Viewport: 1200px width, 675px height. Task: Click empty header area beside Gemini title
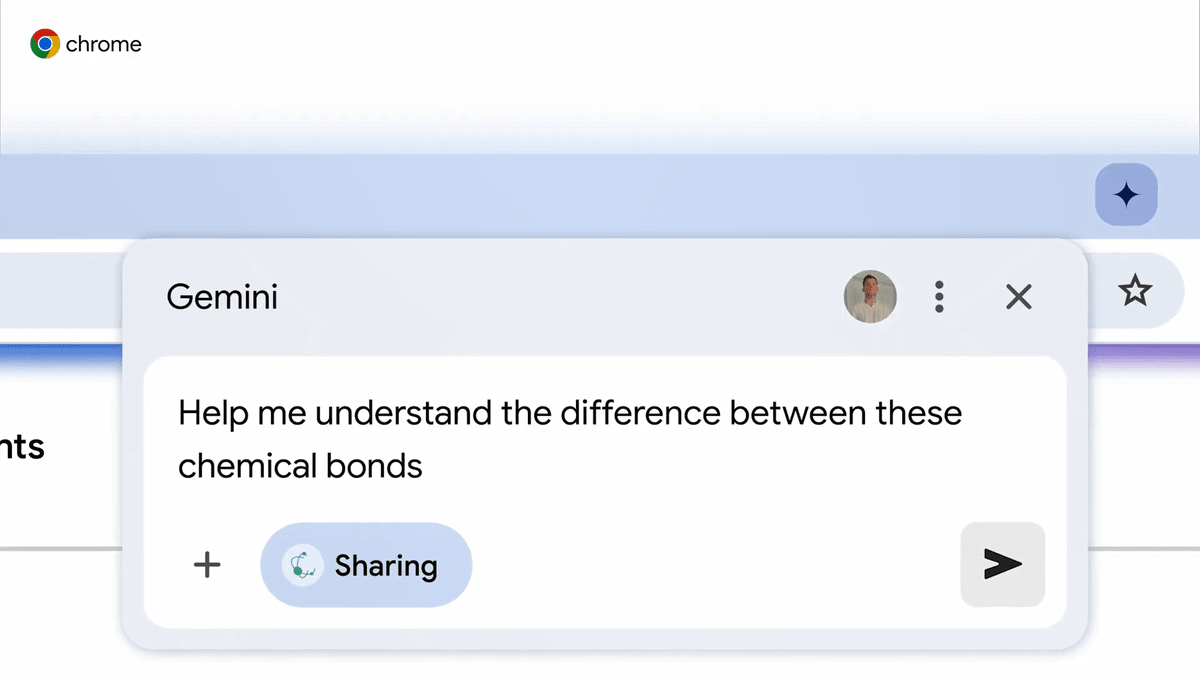[x=560, y=297]
